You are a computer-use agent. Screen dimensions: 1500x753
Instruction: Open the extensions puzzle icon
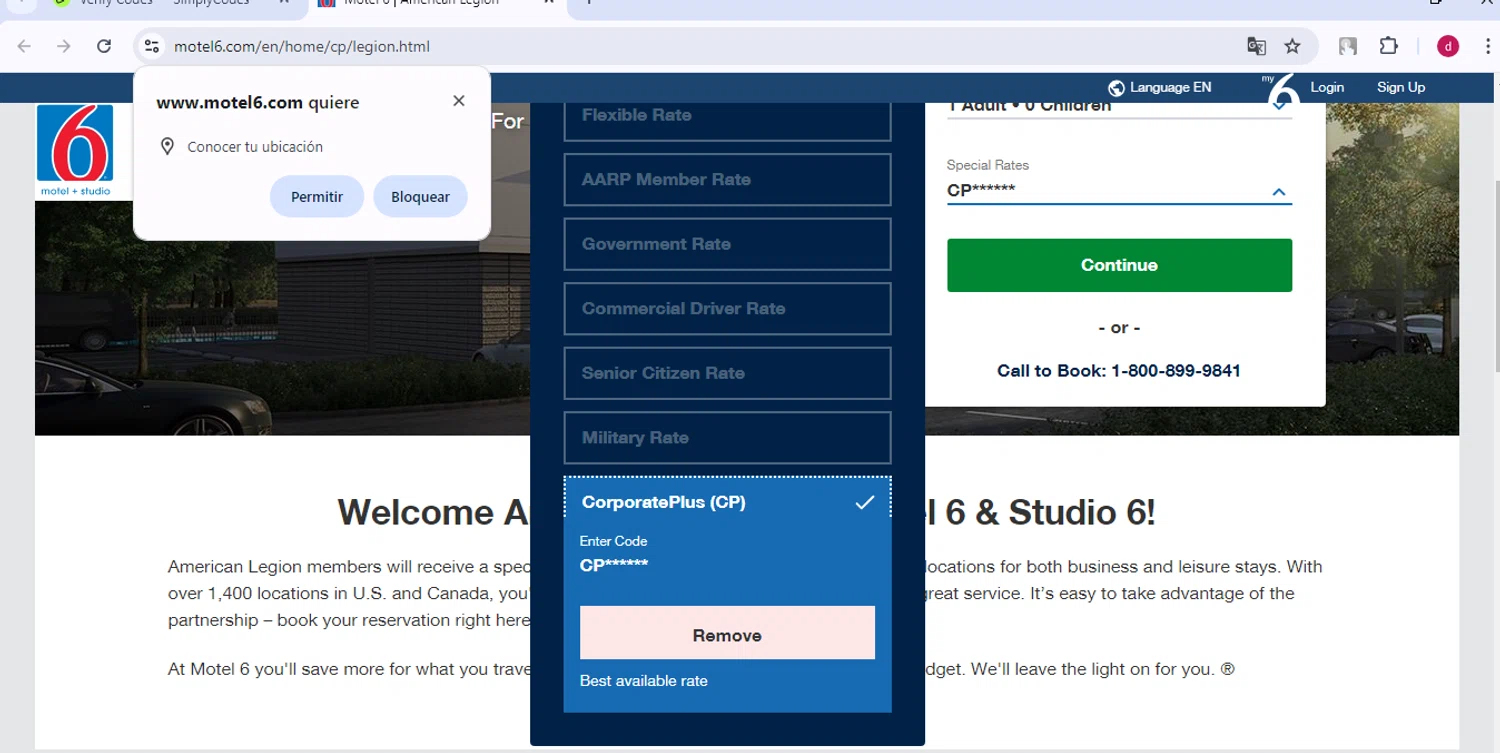1388,46
